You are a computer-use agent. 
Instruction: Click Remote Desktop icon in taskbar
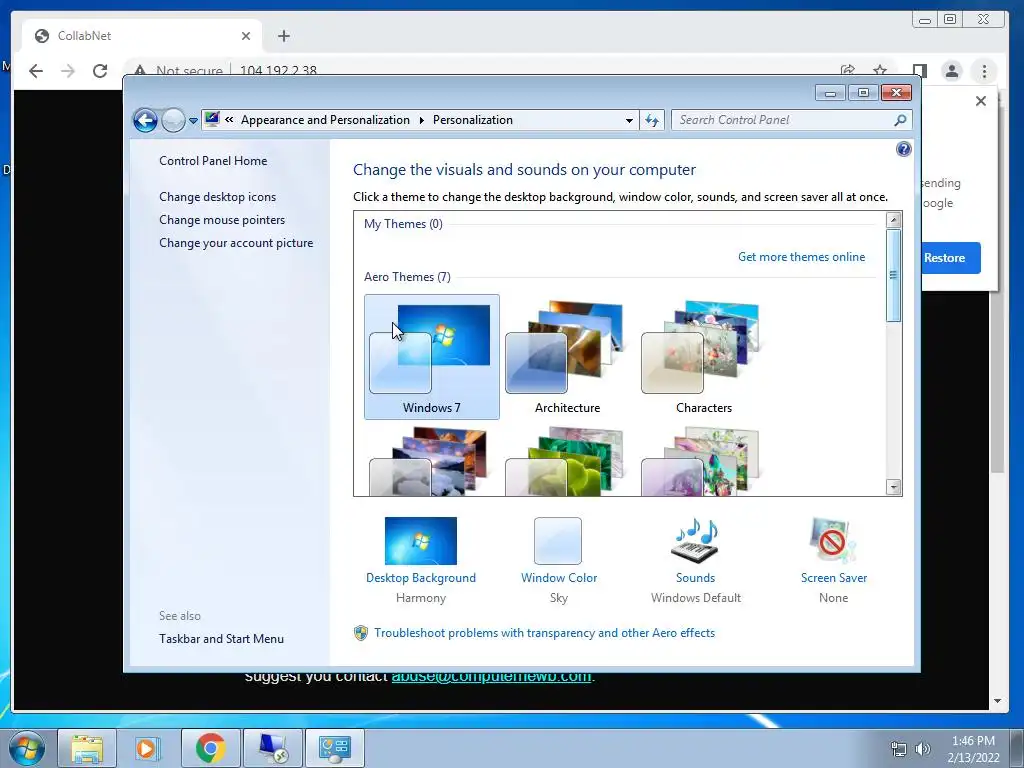tap(272, 748)
